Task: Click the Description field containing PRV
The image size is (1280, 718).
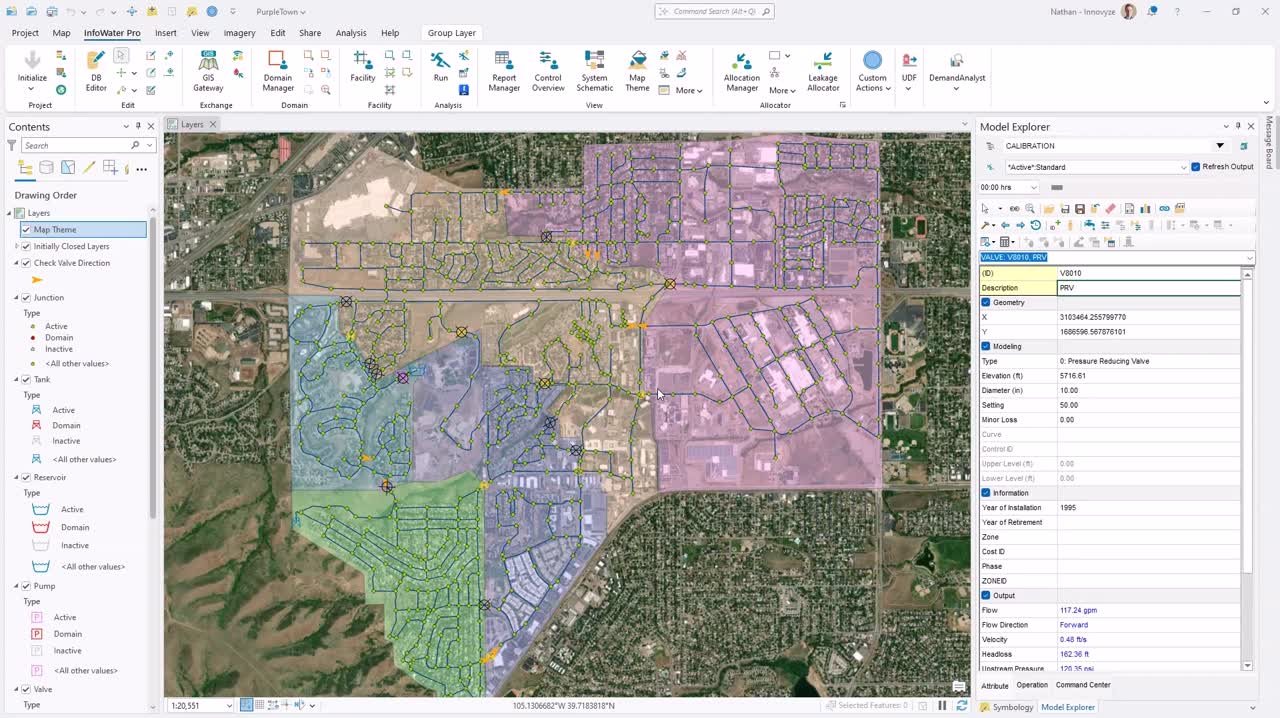Action: point(1148,288)
